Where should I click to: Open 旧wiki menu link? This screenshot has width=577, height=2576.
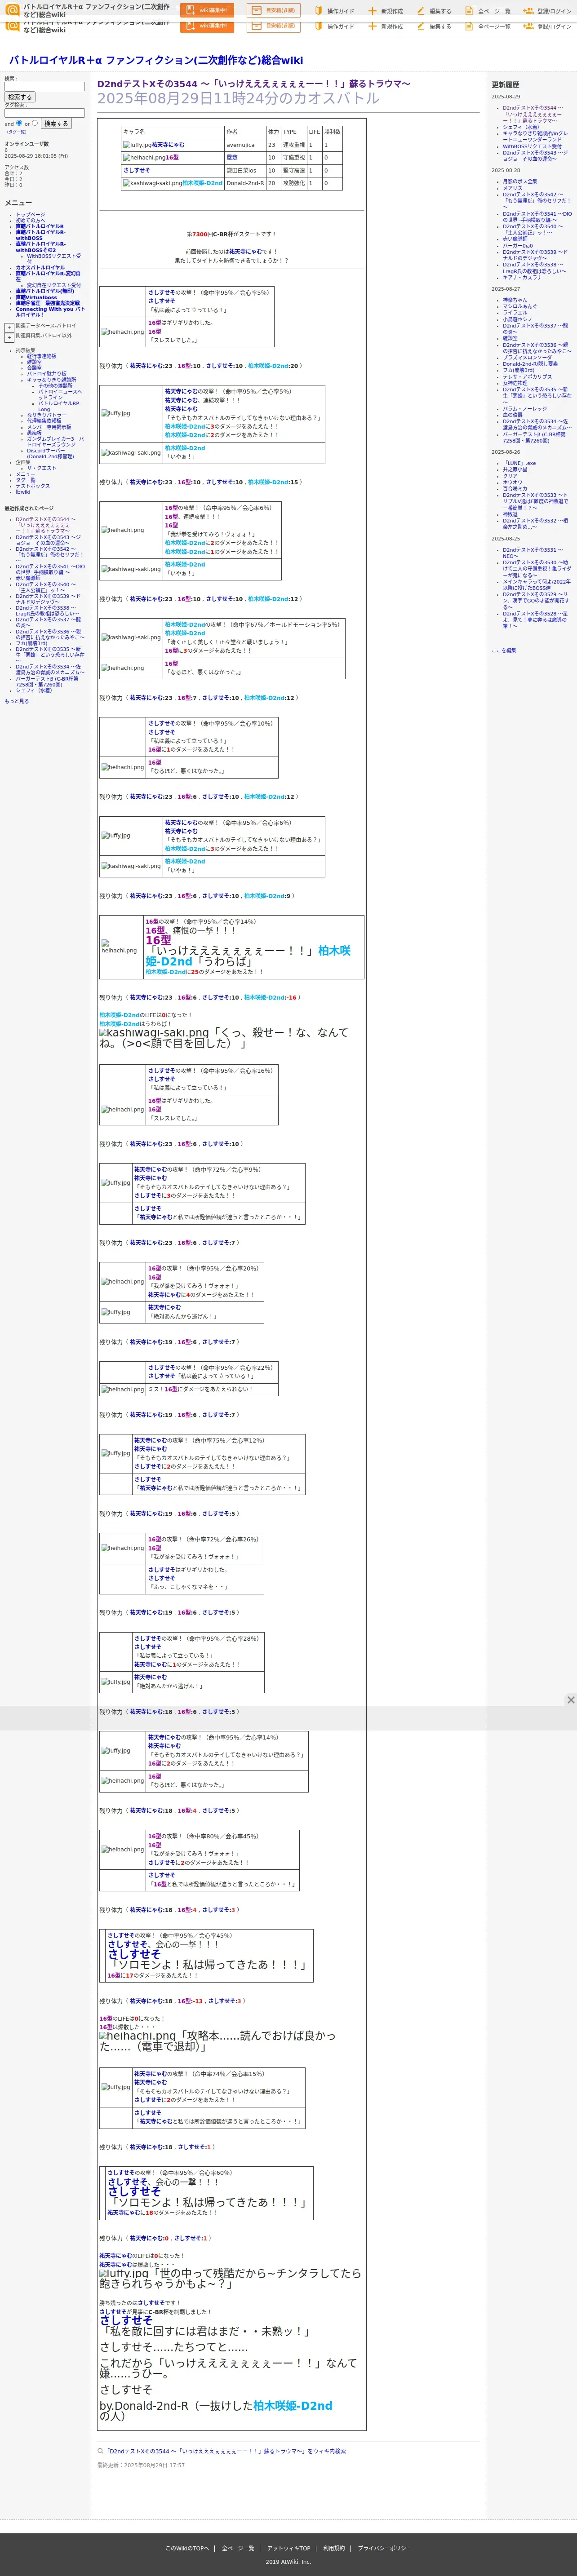point(23,492)
